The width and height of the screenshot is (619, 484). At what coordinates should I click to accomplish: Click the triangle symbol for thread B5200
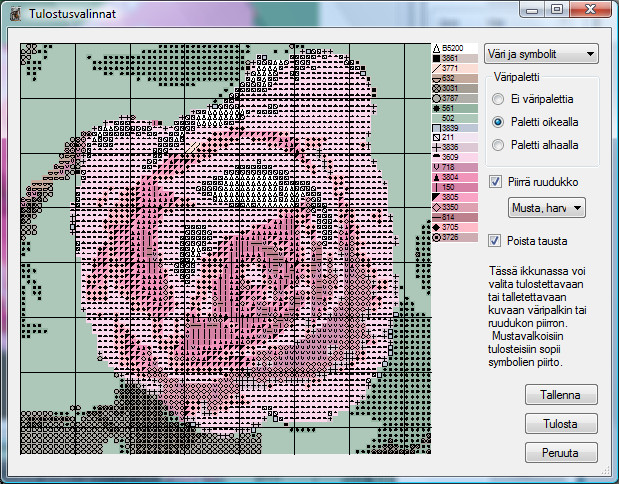point(436,49)
